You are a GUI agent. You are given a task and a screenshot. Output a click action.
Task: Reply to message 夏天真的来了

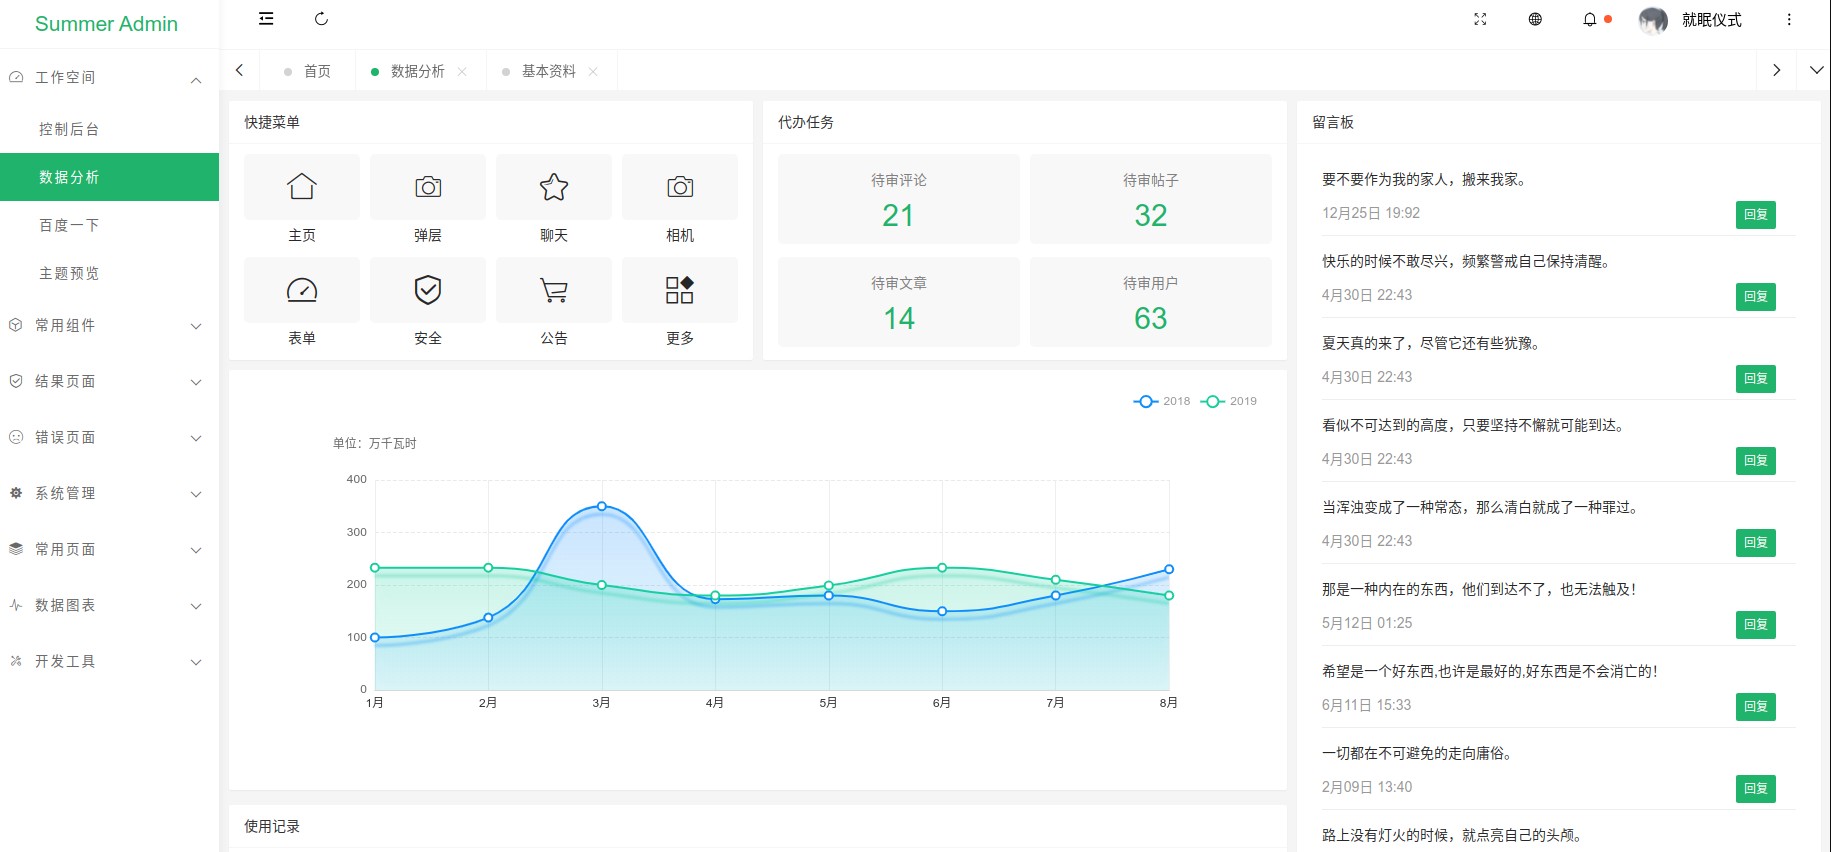(x=1755, y=379)
